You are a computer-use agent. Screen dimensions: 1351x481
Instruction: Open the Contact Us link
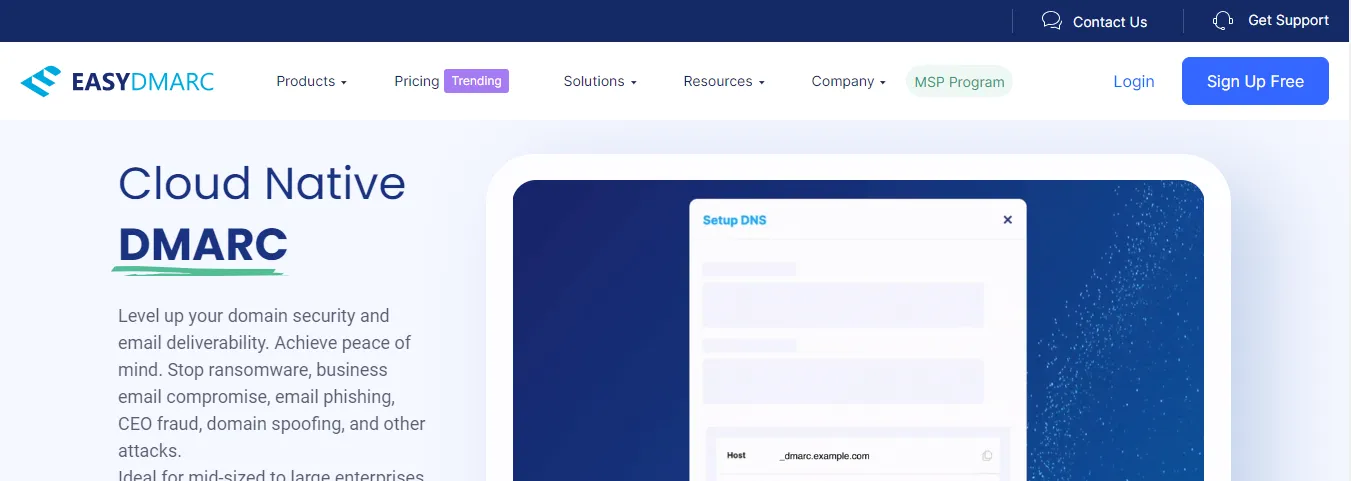point(1110,21)
